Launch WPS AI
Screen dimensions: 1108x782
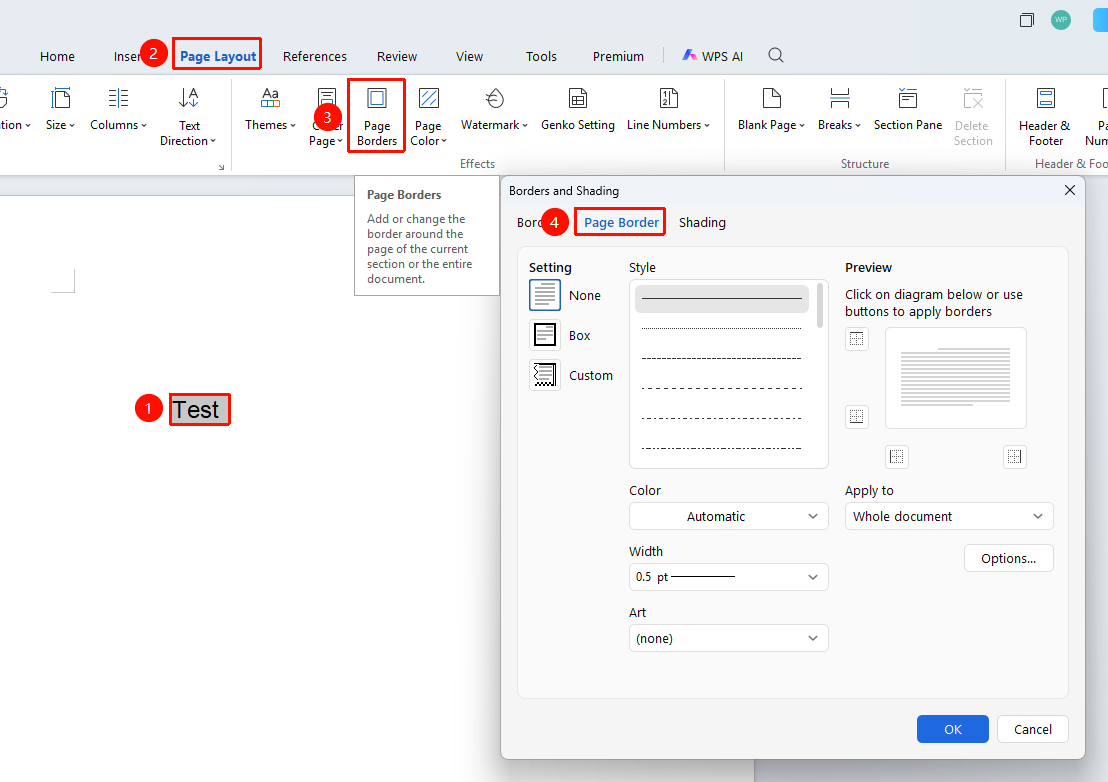[x=712, y=56]
